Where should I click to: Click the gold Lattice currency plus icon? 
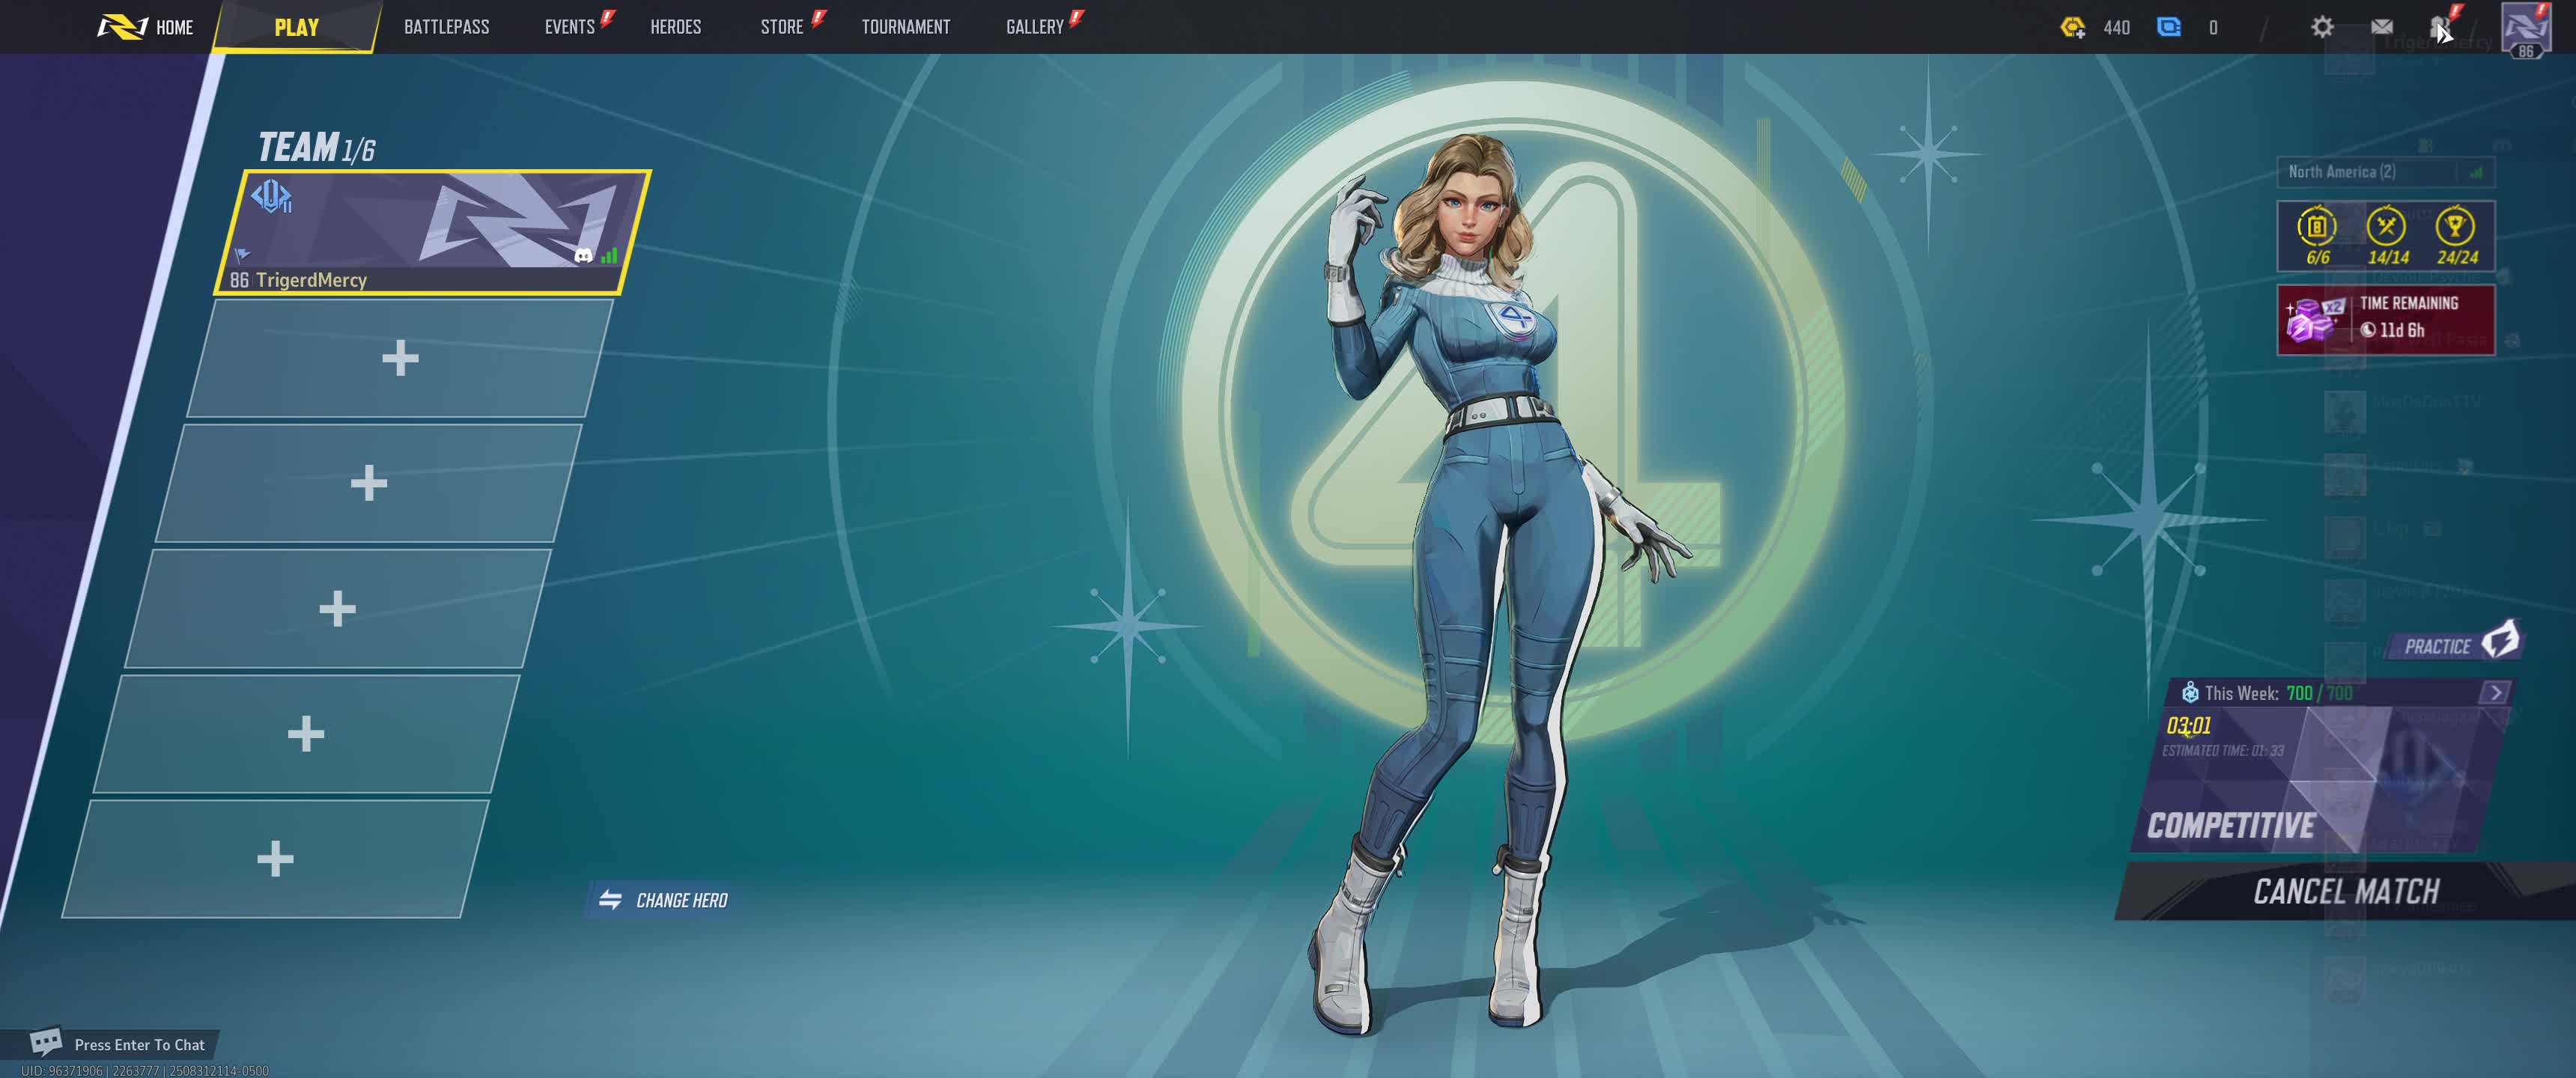2073,27
